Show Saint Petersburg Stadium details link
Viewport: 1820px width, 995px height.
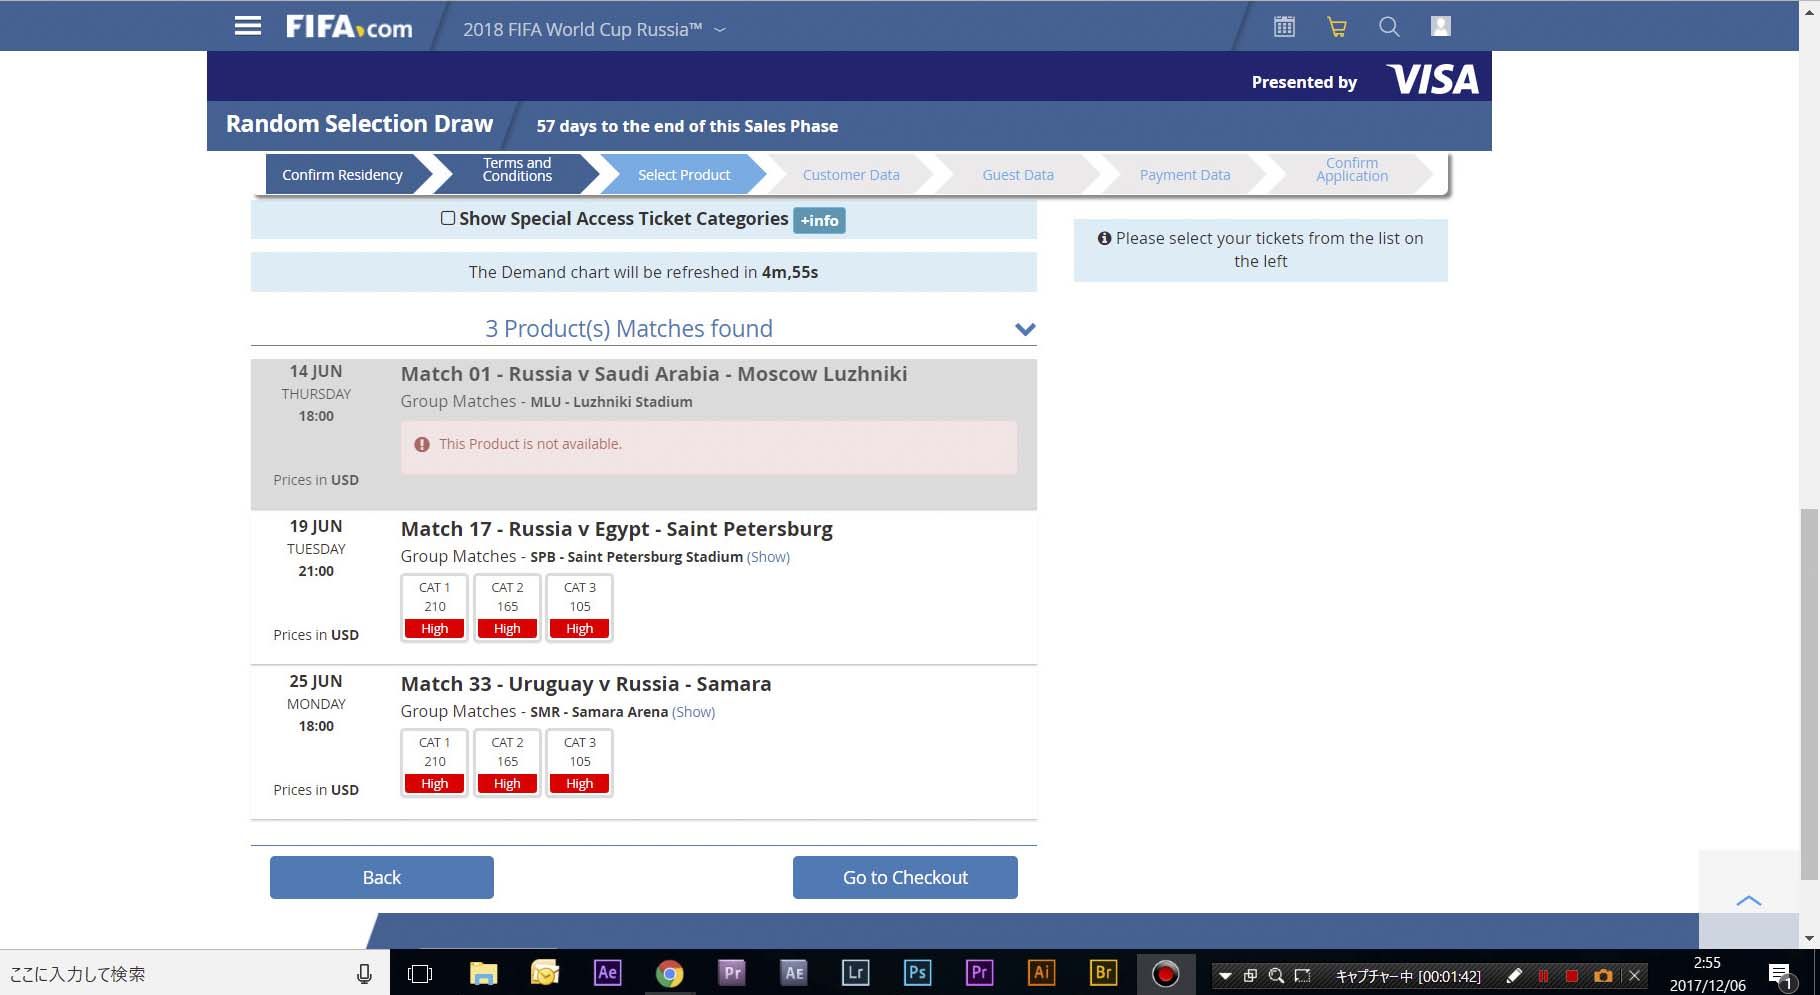(768, 557)
